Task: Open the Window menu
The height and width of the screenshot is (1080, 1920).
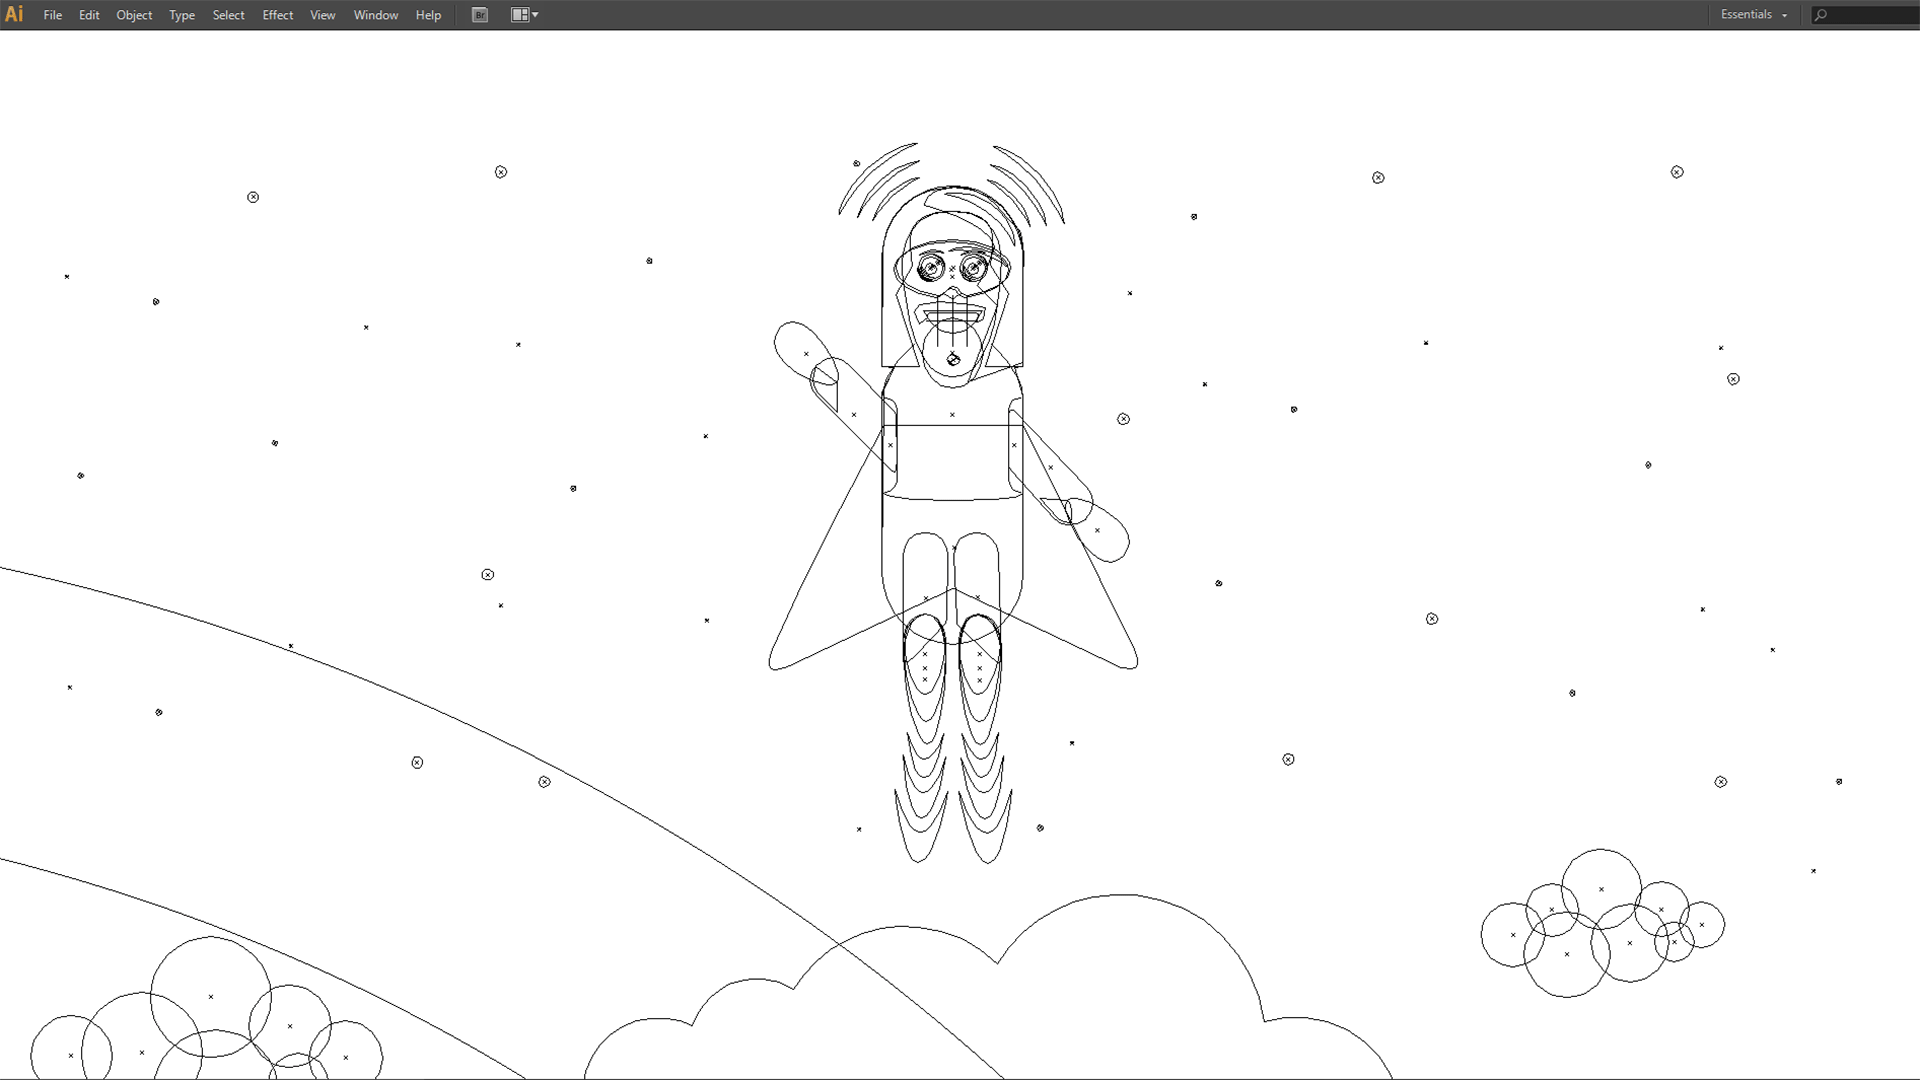Action: click(376, 15)
